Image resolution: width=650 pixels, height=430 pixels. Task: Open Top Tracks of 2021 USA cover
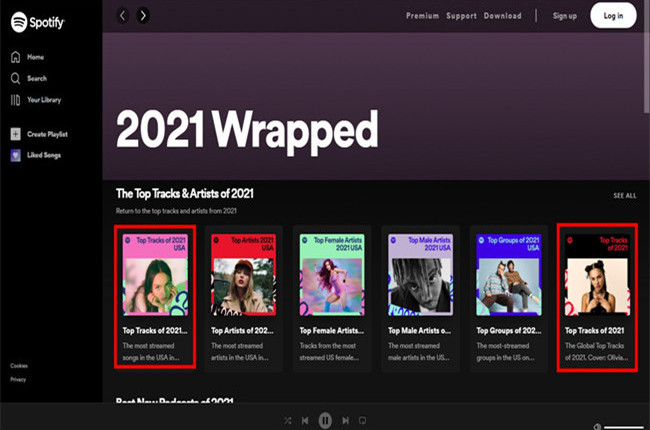[155, 275]
